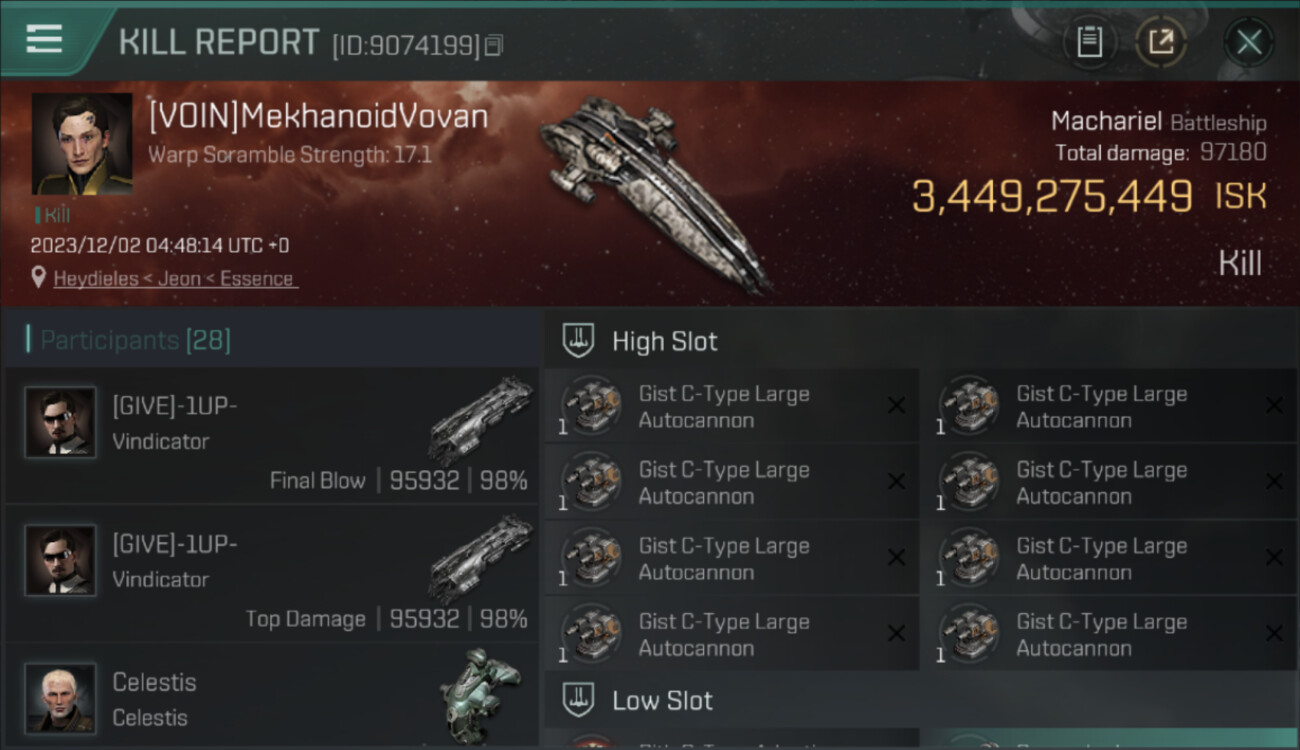The height and width of the screenshot is (750, 1300).
Task: Open the Top Damage Vindicator participant entry
Action: [x=272, y=573]
